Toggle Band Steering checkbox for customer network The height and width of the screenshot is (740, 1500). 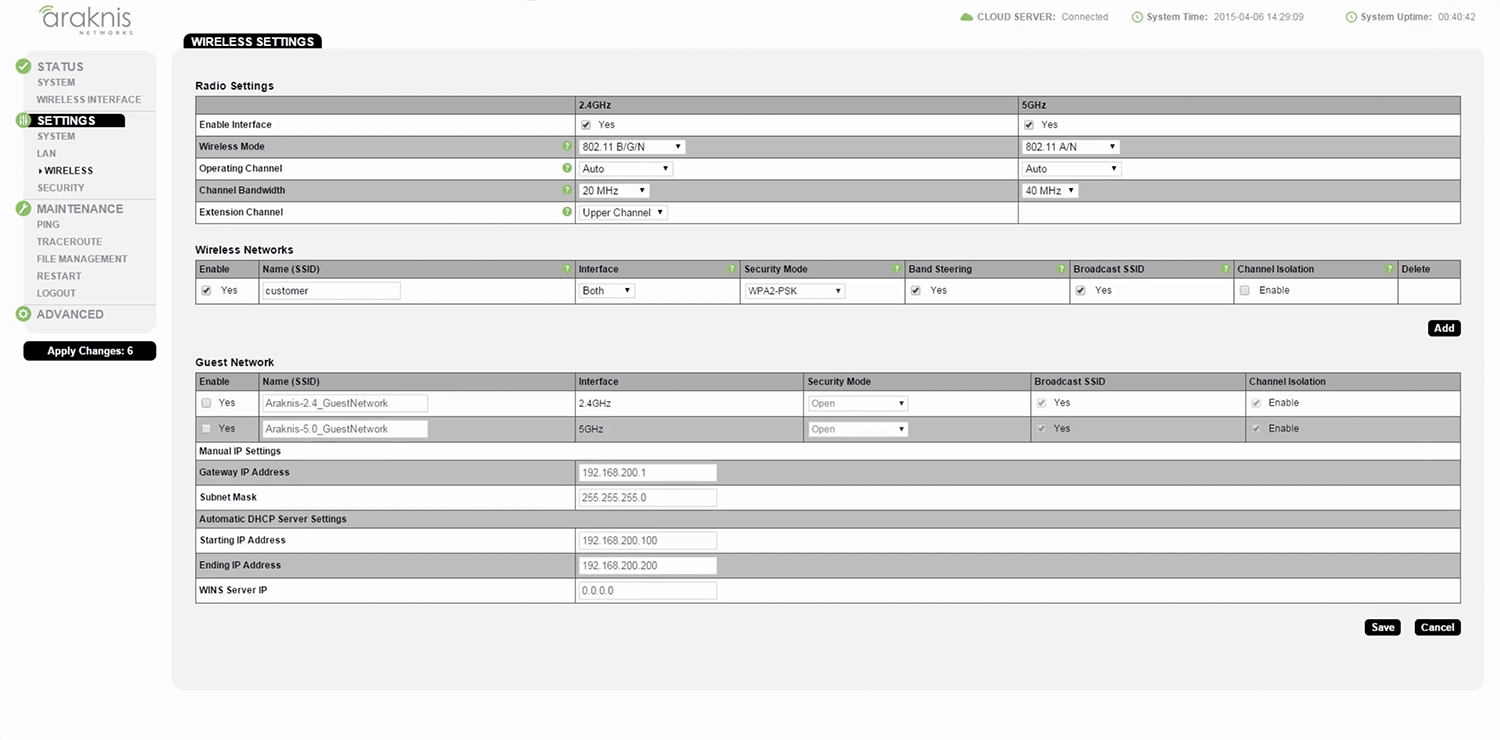(x=916, y=290)
